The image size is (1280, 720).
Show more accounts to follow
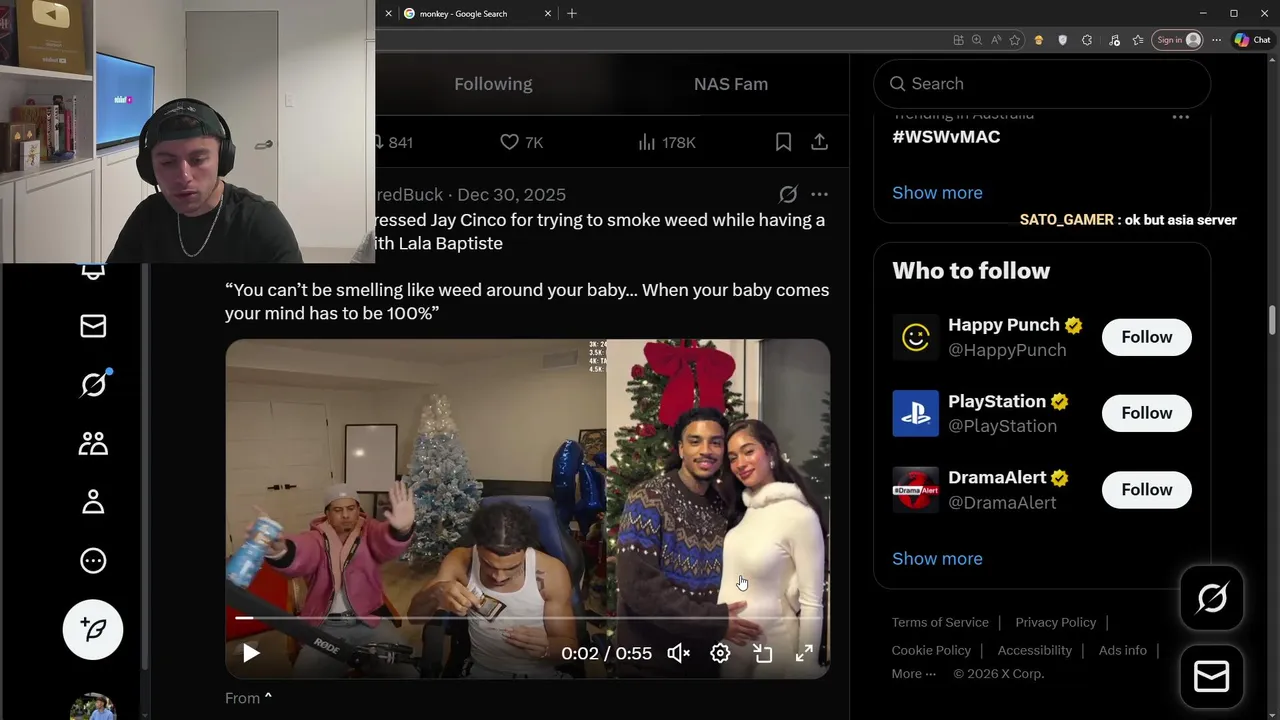coord(937,558)
